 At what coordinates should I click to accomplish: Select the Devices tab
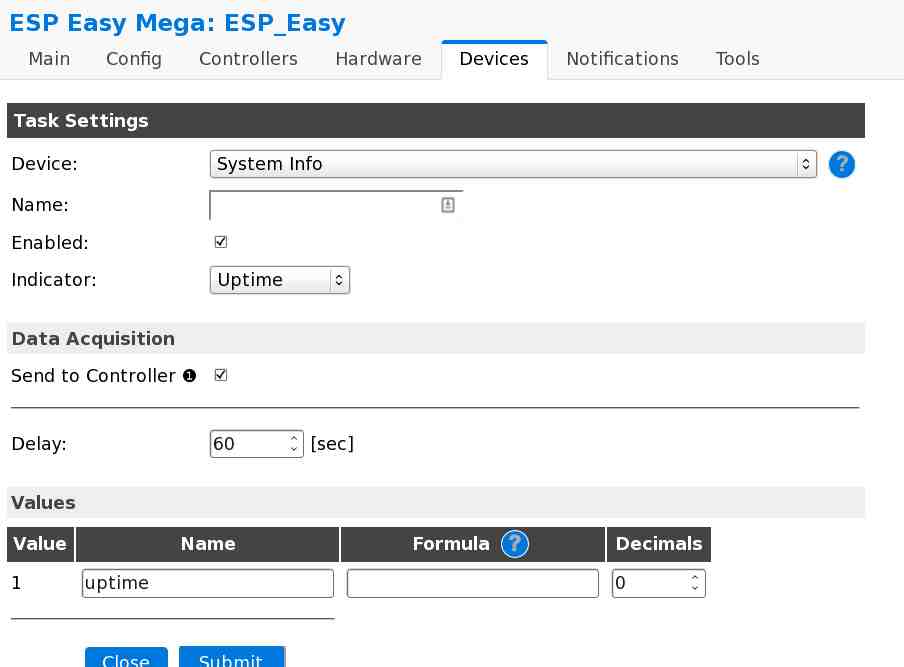(494, 59)
